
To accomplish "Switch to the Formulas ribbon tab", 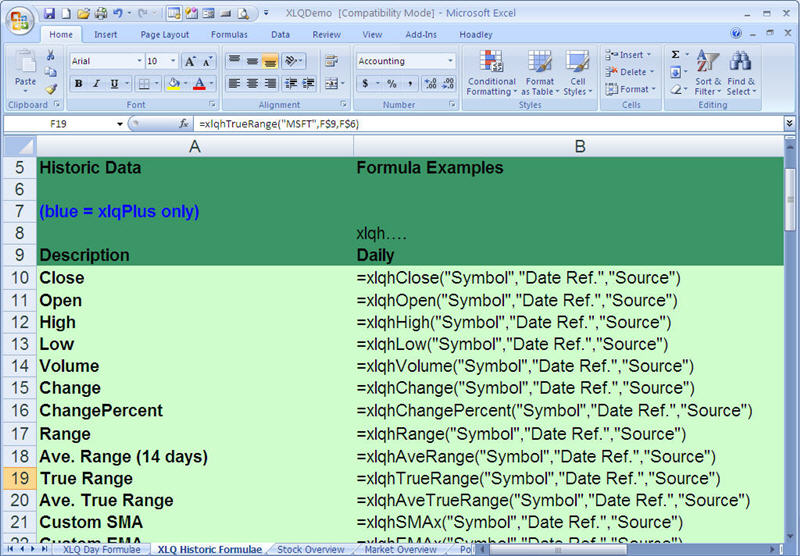I will click(x=229, y=34).
